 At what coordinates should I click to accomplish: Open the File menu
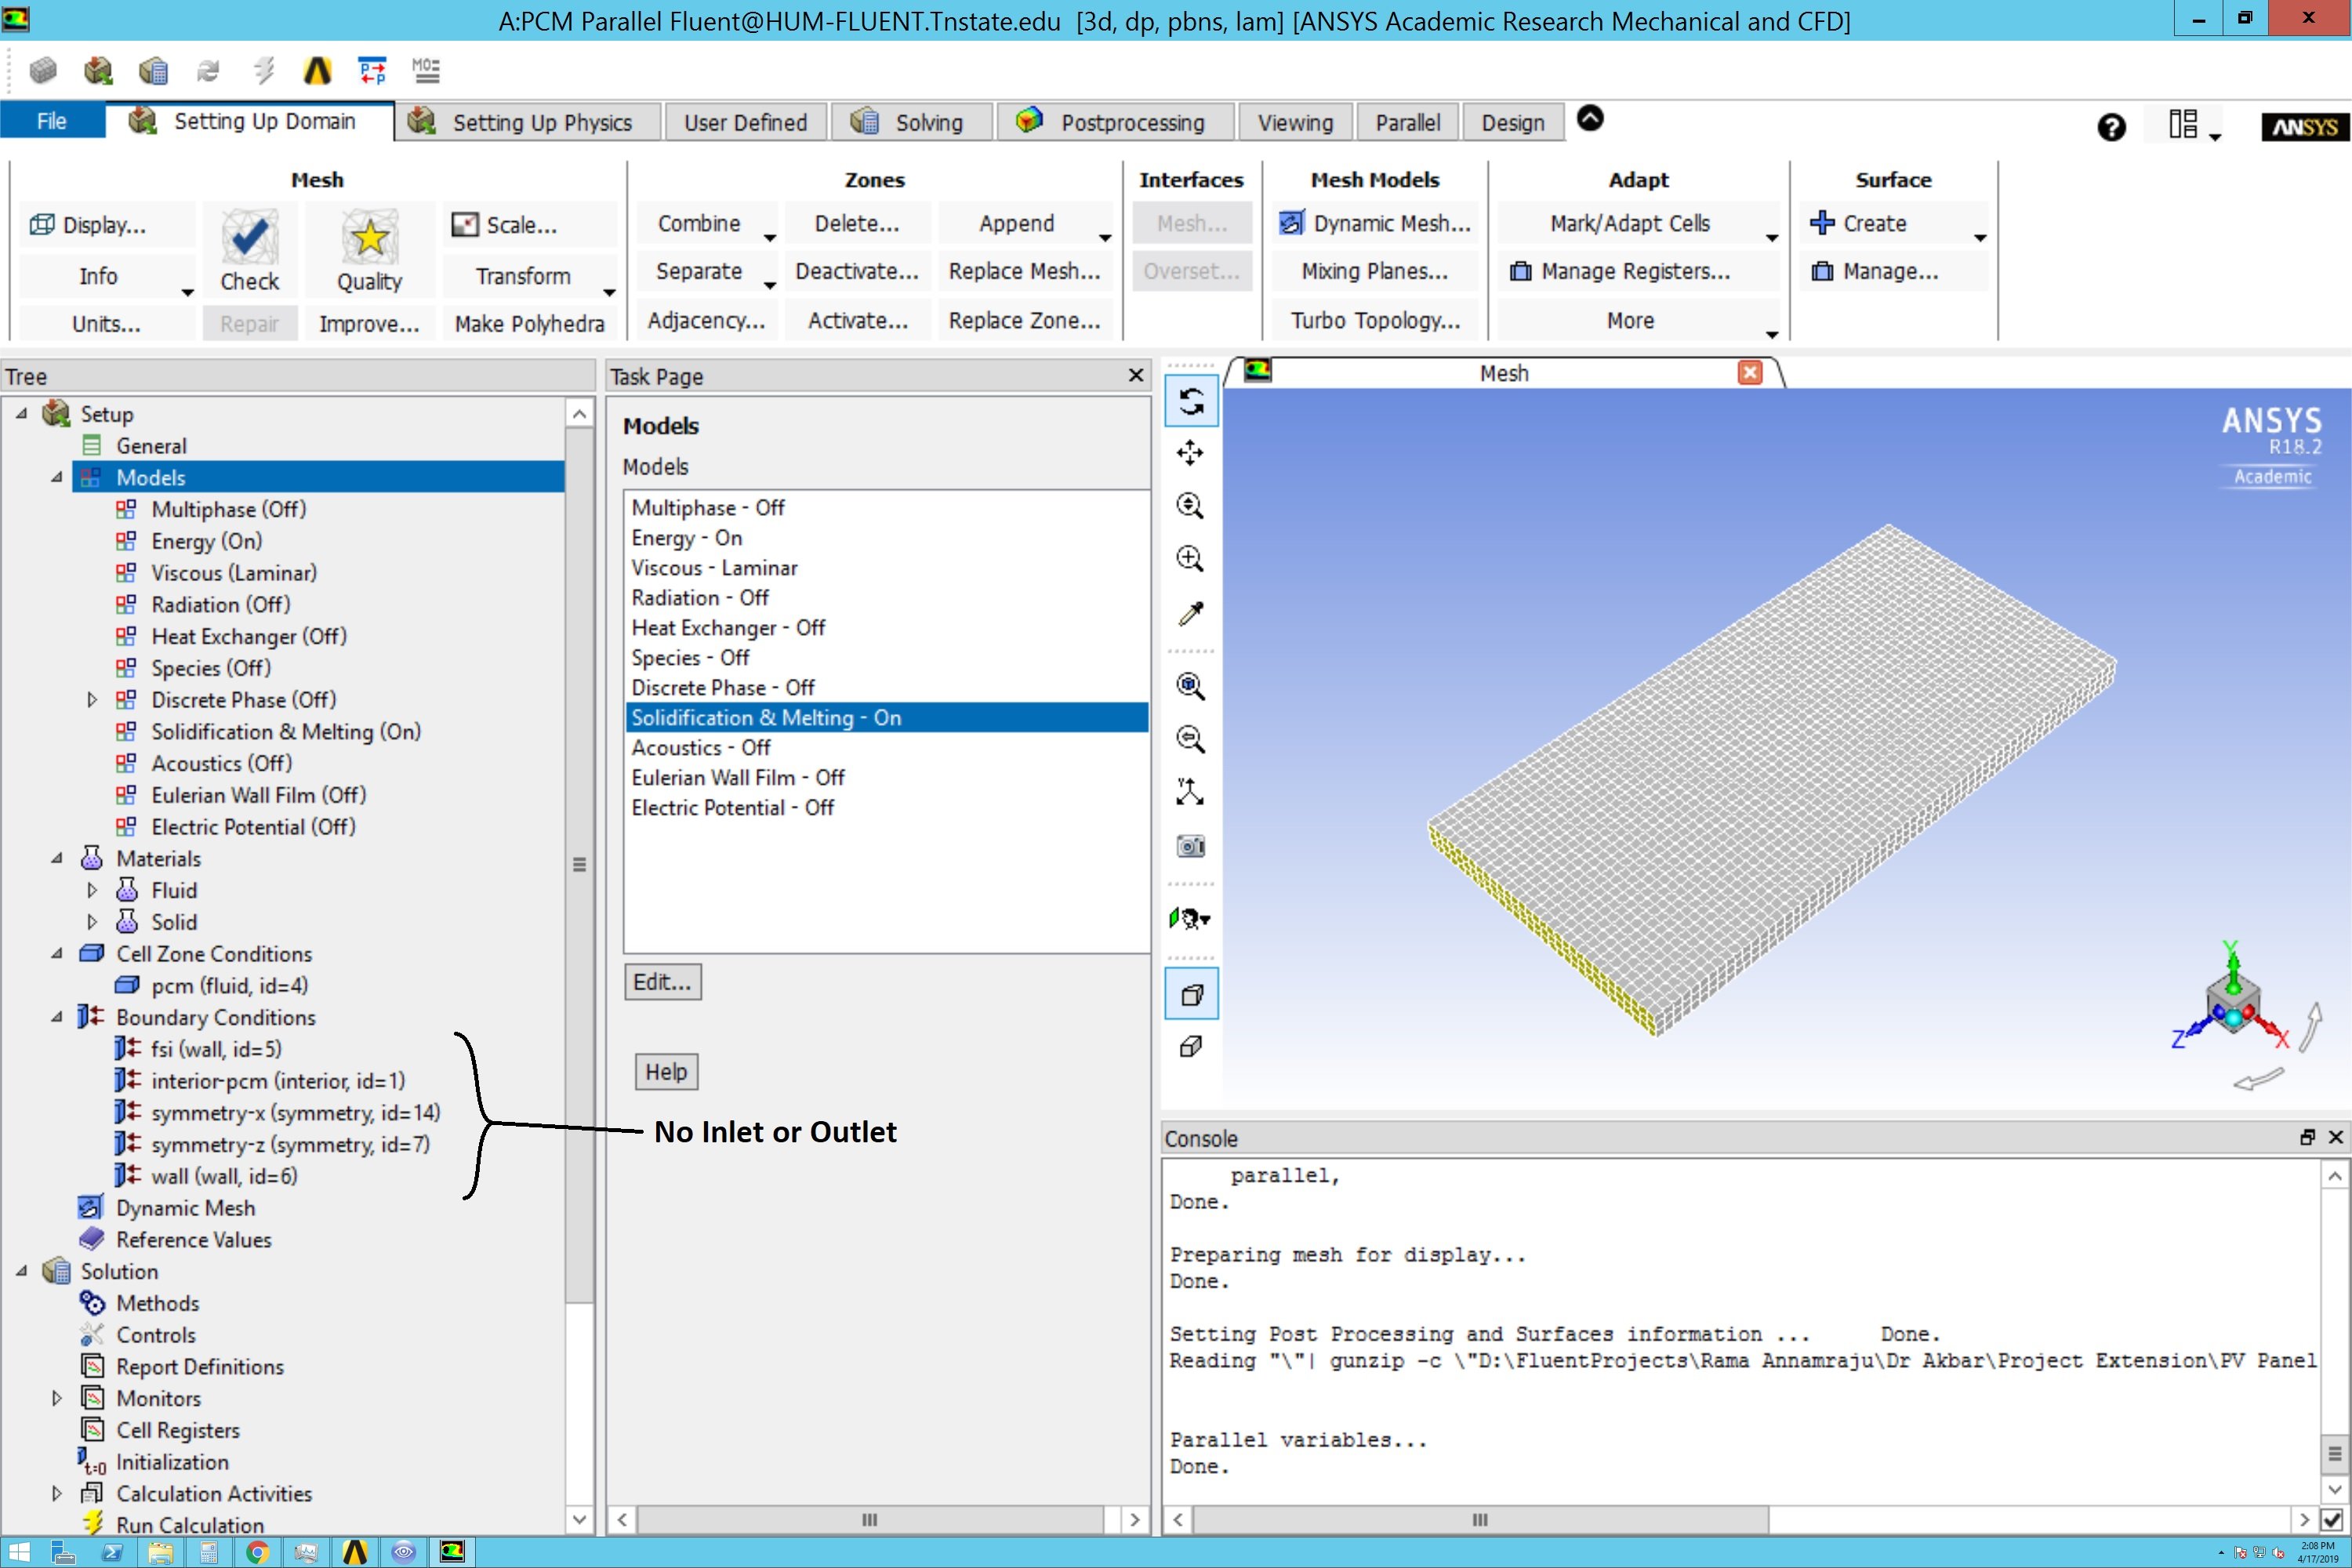point(52,121)
